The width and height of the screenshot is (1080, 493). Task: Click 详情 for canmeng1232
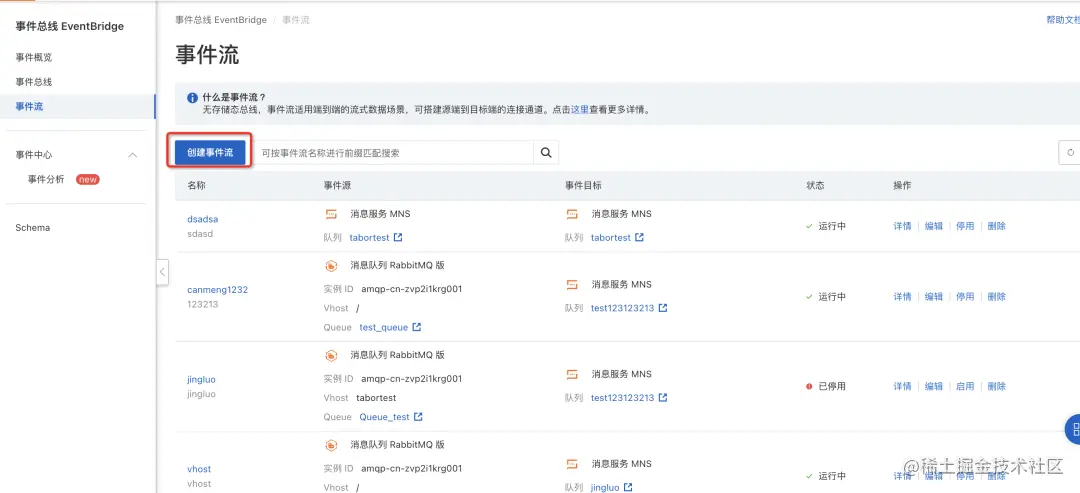tap(902, 297)
